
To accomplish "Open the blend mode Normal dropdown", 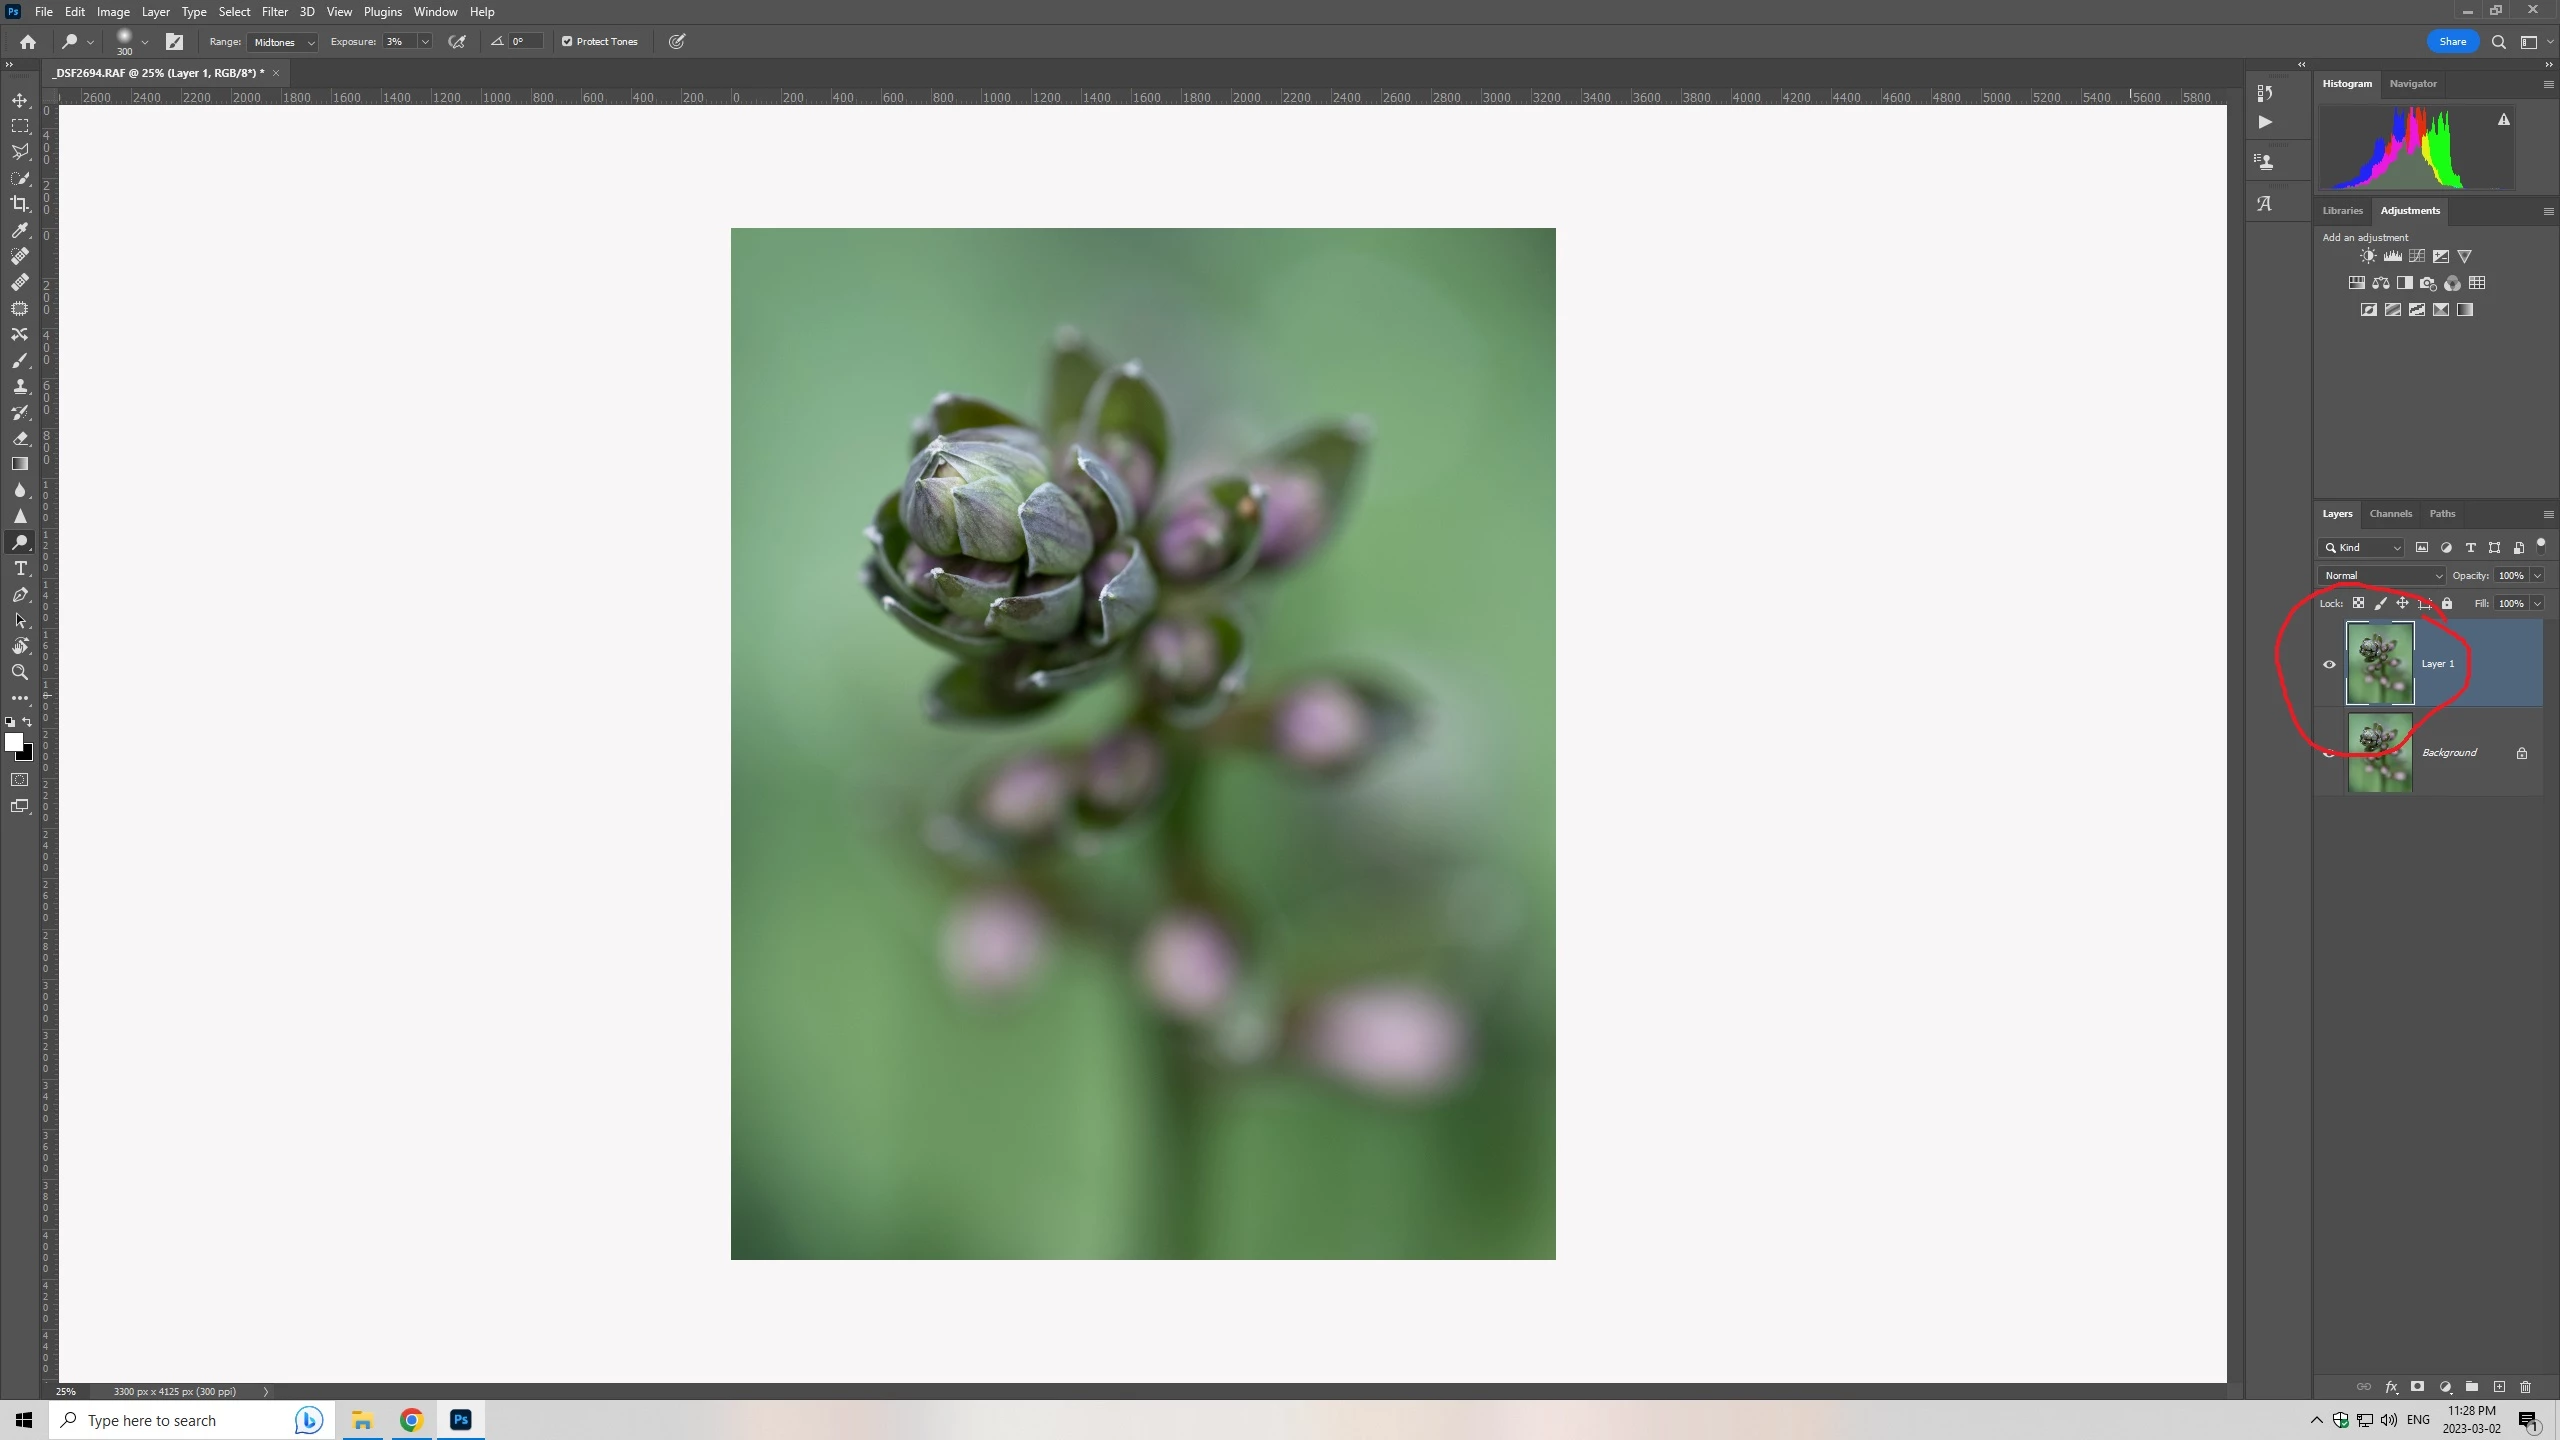I will pos(2382,575).
